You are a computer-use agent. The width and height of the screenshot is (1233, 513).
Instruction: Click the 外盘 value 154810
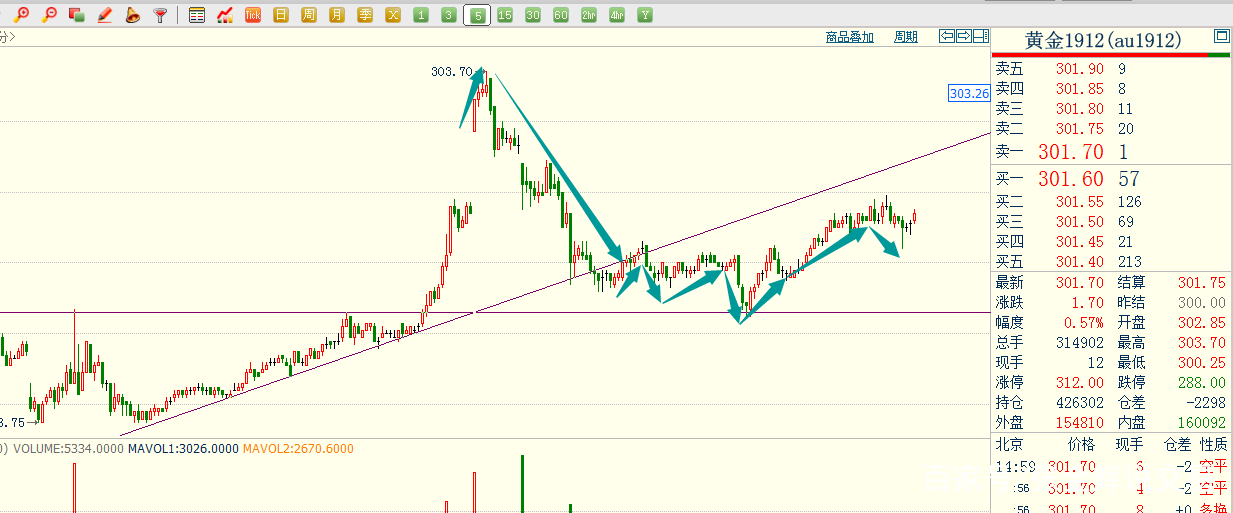(x=1079, y=423)
